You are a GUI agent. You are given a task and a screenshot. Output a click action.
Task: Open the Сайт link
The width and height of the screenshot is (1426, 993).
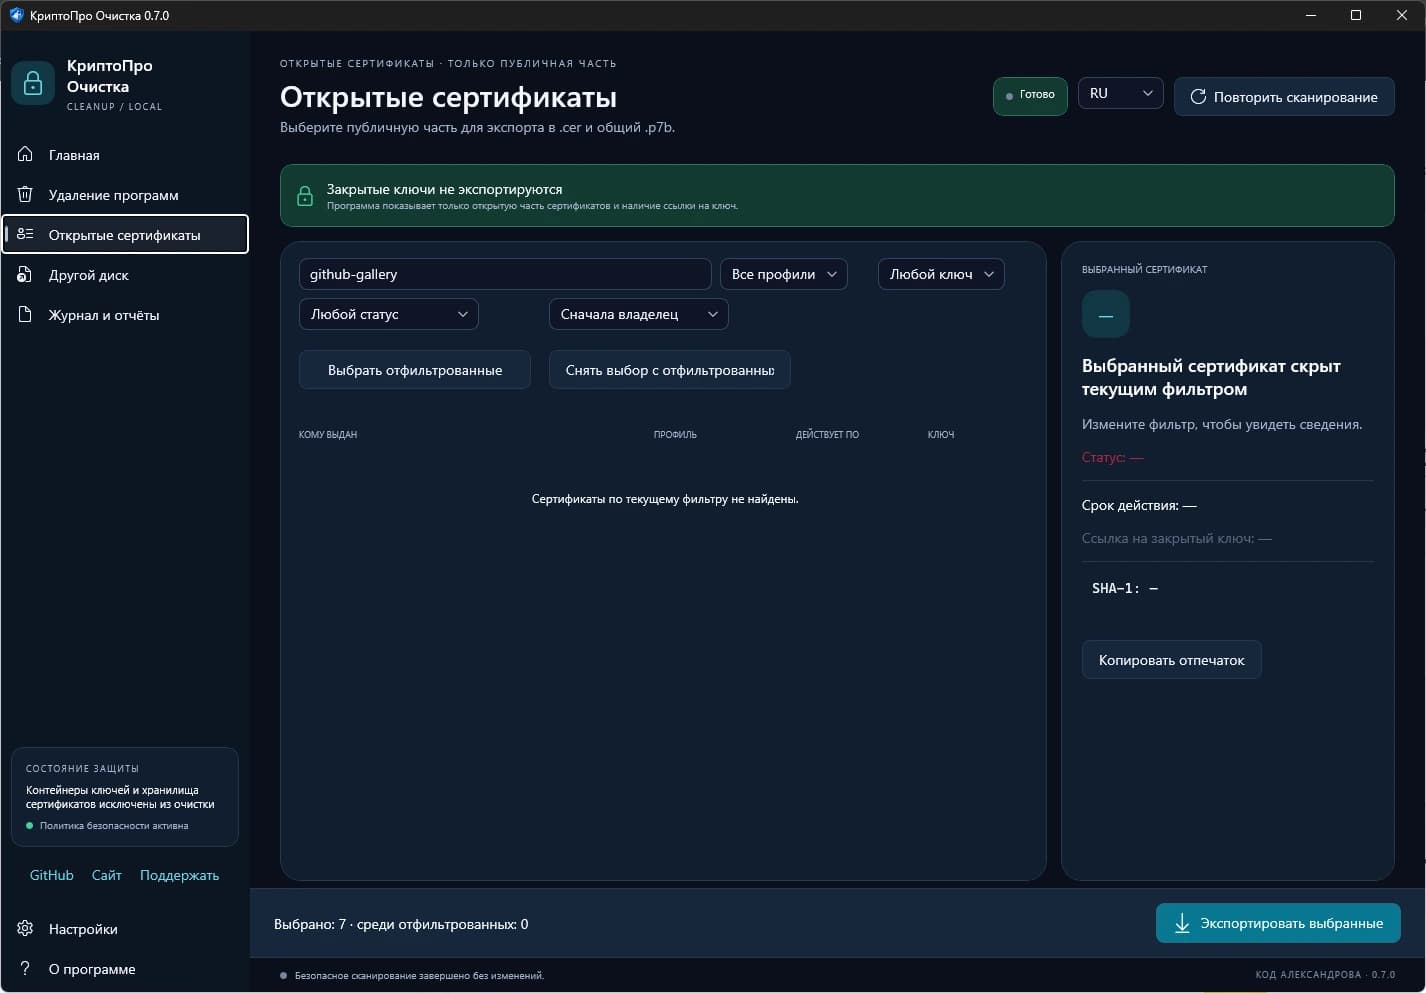click(107, 875)
